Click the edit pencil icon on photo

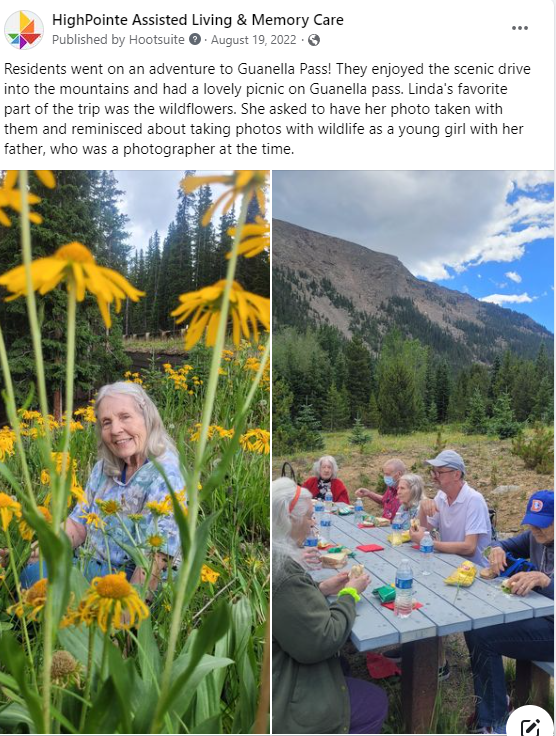point(530,726)
